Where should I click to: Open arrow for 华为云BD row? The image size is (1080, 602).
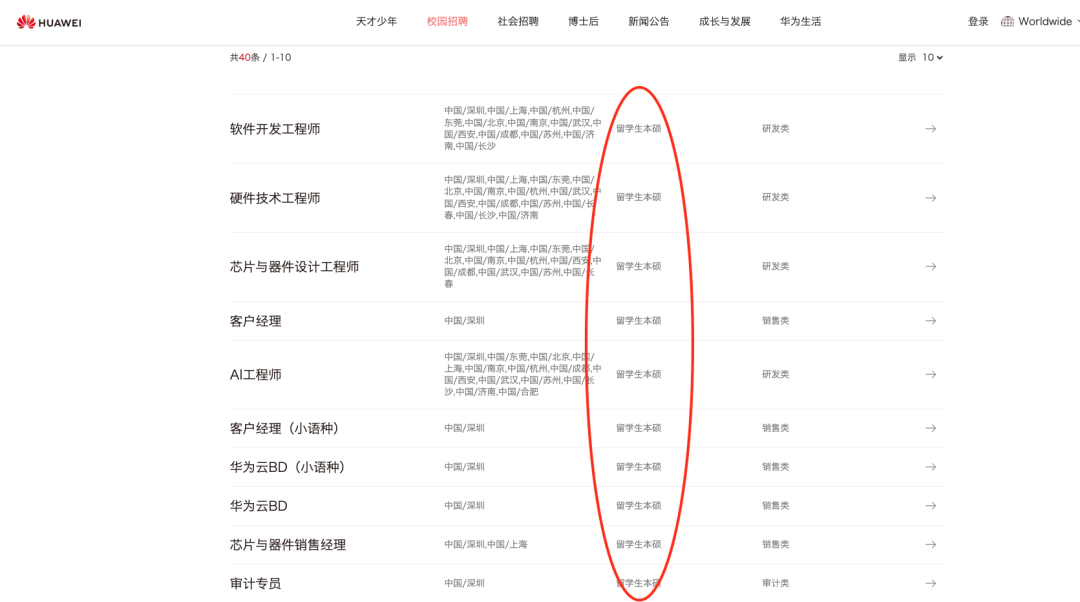pos(931,506)
